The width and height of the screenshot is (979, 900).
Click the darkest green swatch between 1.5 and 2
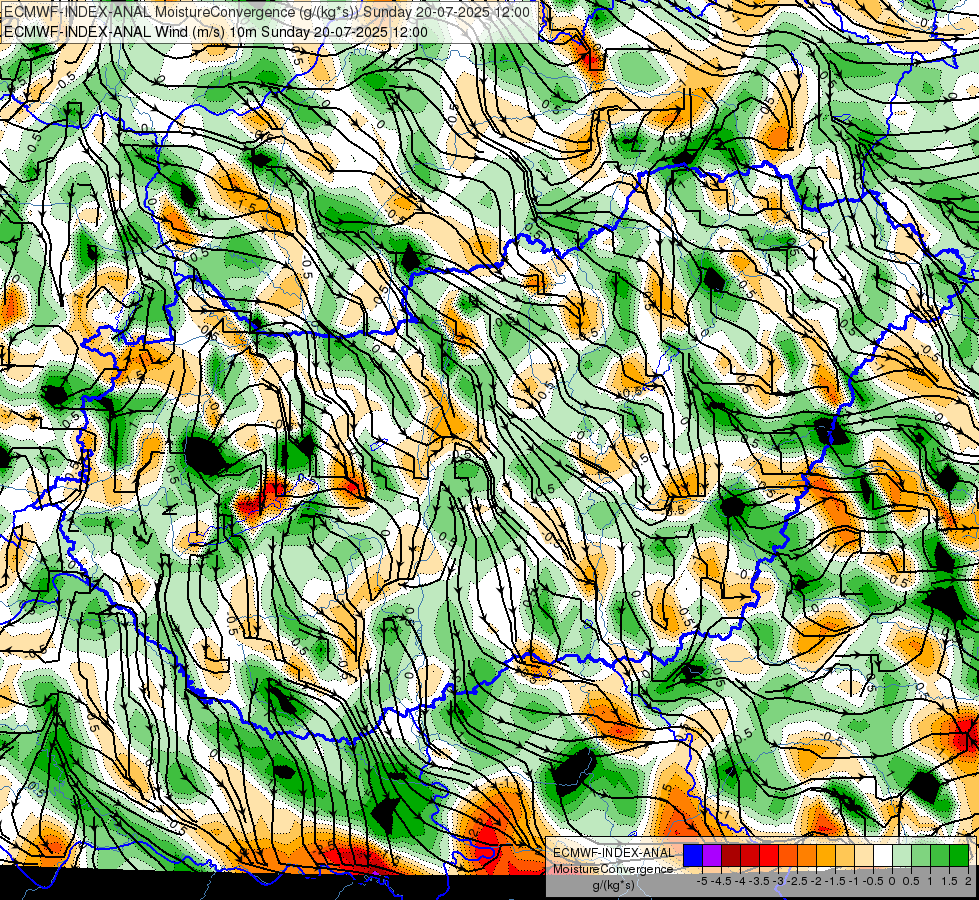pos(959,855)
